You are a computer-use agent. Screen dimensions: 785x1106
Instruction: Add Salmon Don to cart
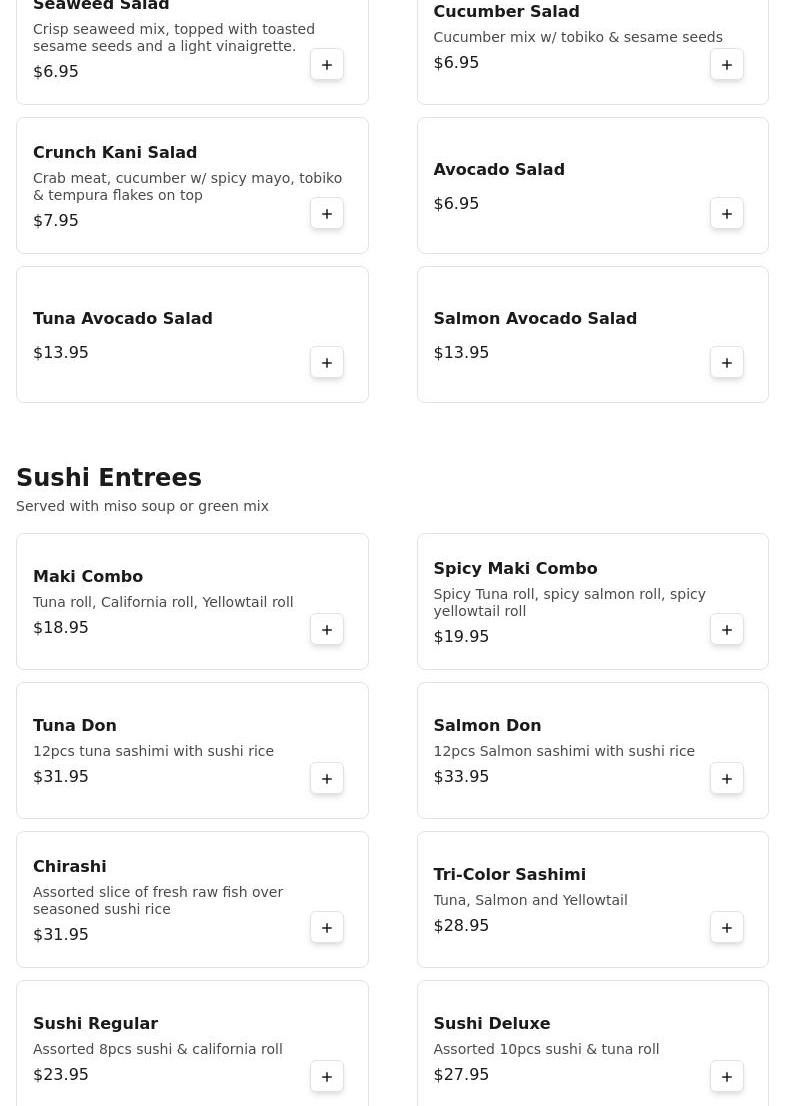point(727,779)
